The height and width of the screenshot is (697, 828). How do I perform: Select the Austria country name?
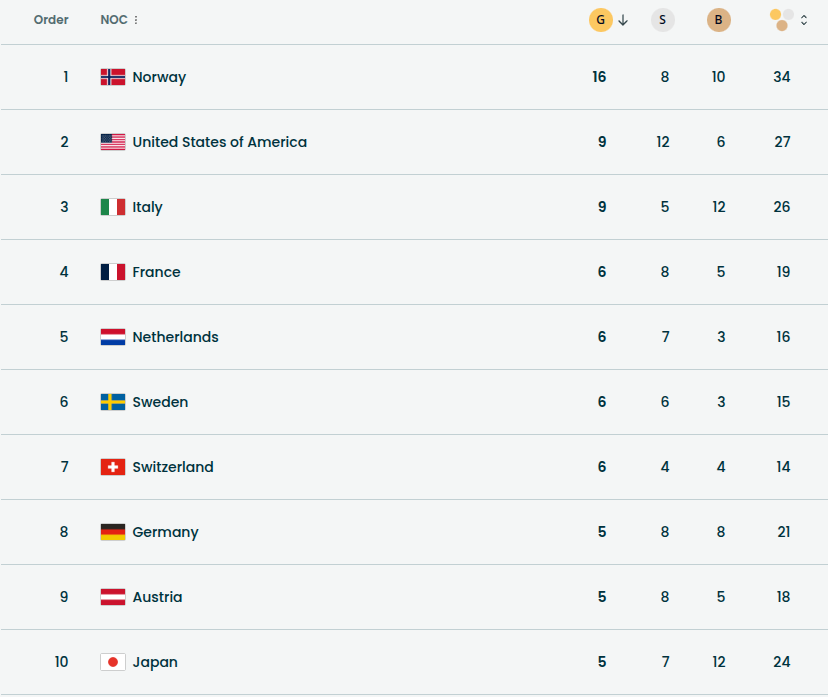pos(157,597)
